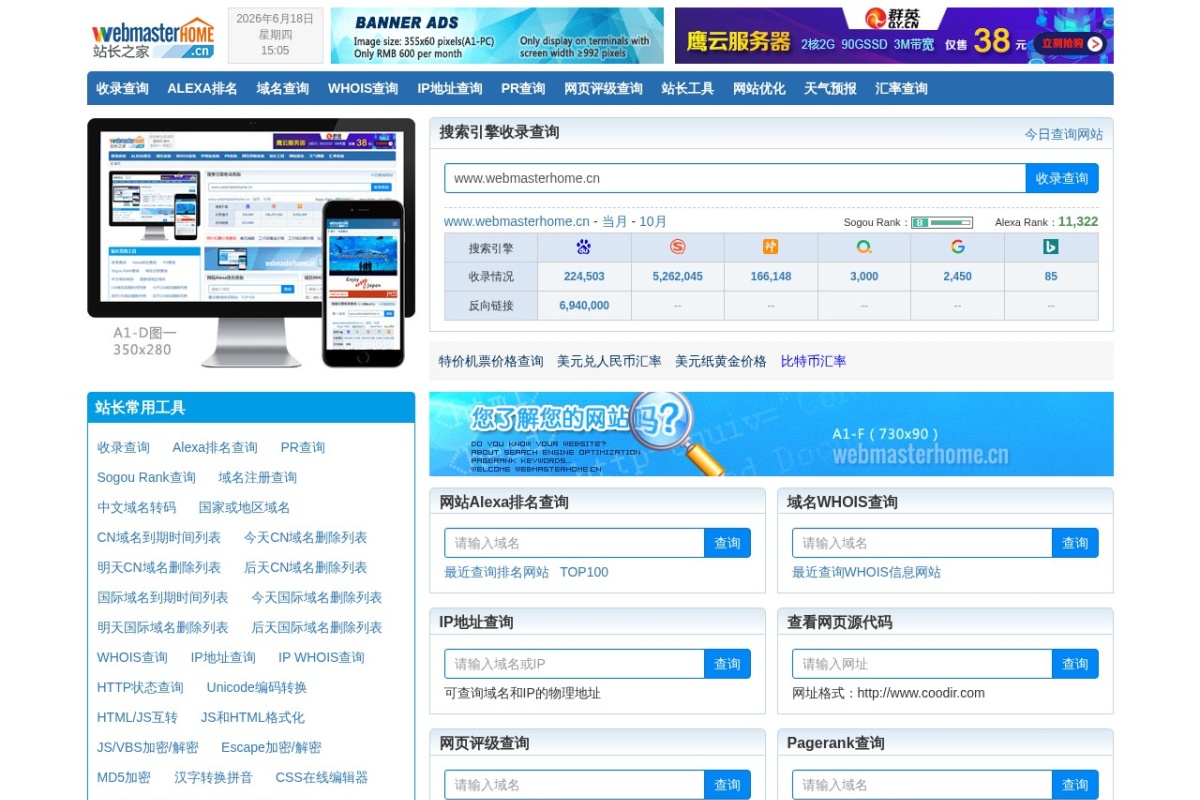Select the 10月 link

pyautogui.click(x=653, y=221)
